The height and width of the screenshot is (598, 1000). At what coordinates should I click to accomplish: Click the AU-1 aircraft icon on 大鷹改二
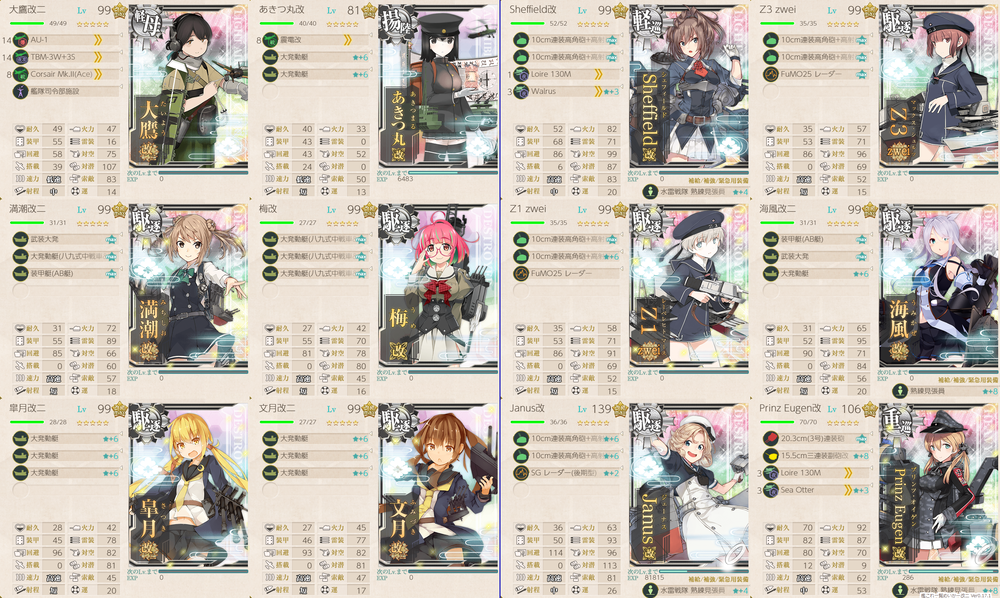20,40
